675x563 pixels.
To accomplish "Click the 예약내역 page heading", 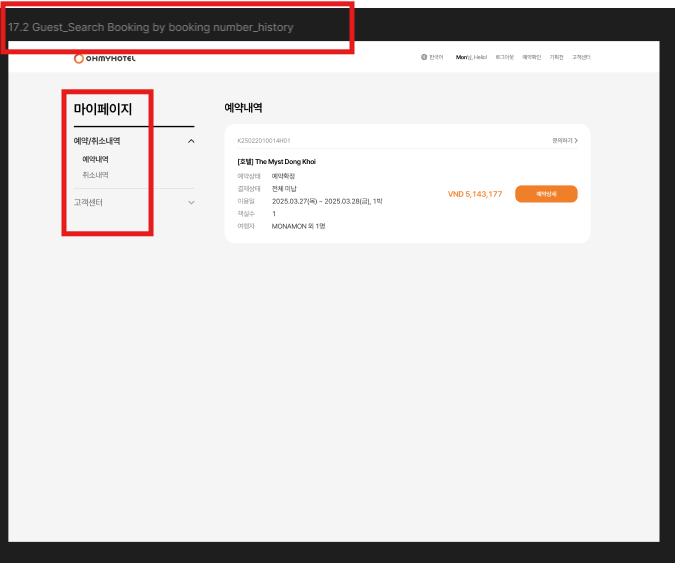I will tap(243, 108).
